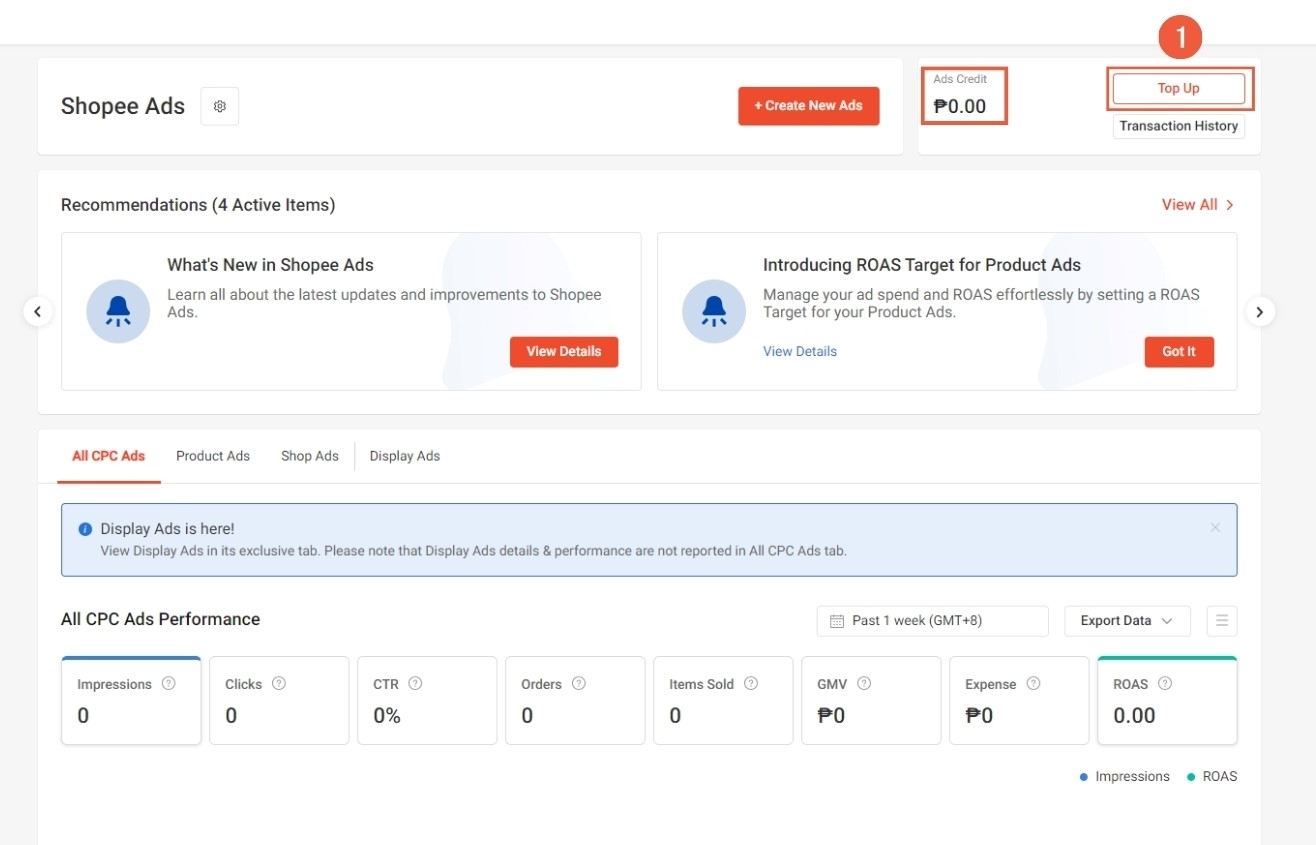
Task: Toggle the ROAS legend item
Action: click(1212, 777)
